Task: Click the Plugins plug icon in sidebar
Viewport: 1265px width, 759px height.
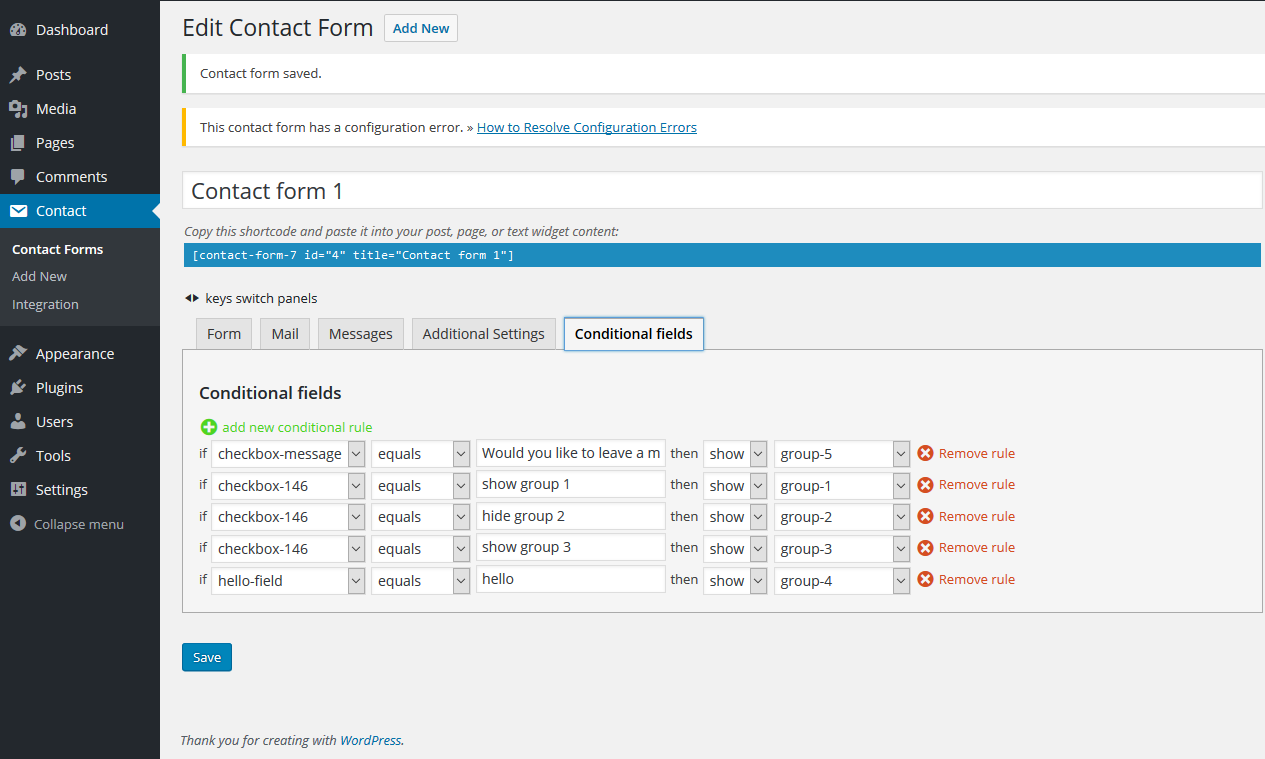Action: (18, 388)
